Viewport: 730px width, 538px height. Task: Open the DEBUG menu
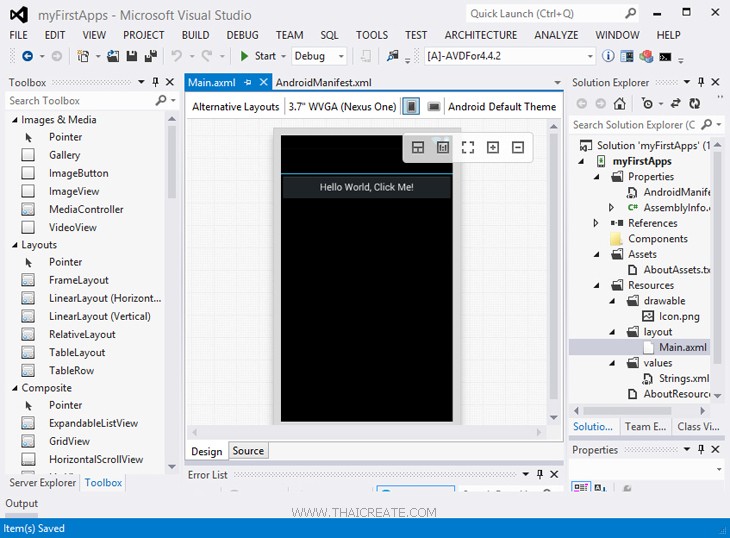coord(243,35)
